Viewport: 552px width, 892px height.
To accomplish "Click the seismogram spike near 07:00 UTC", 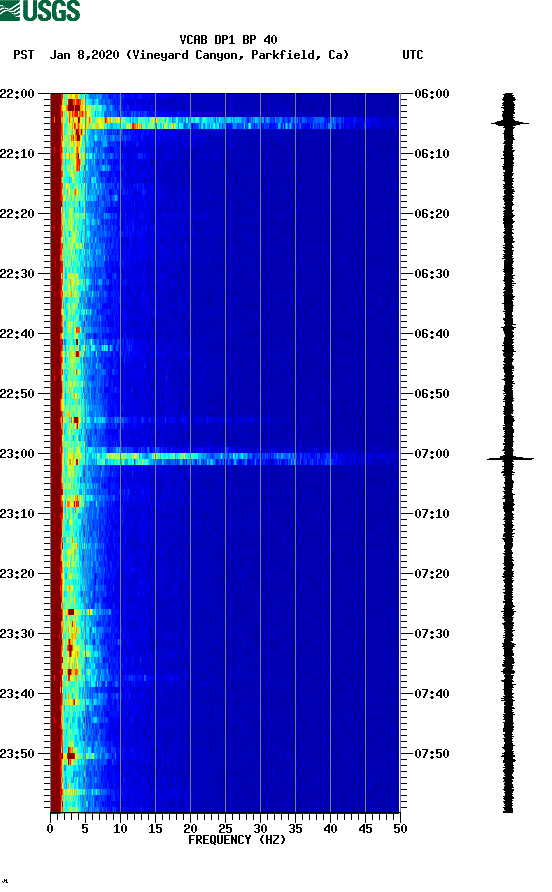I will click(510, 459).
